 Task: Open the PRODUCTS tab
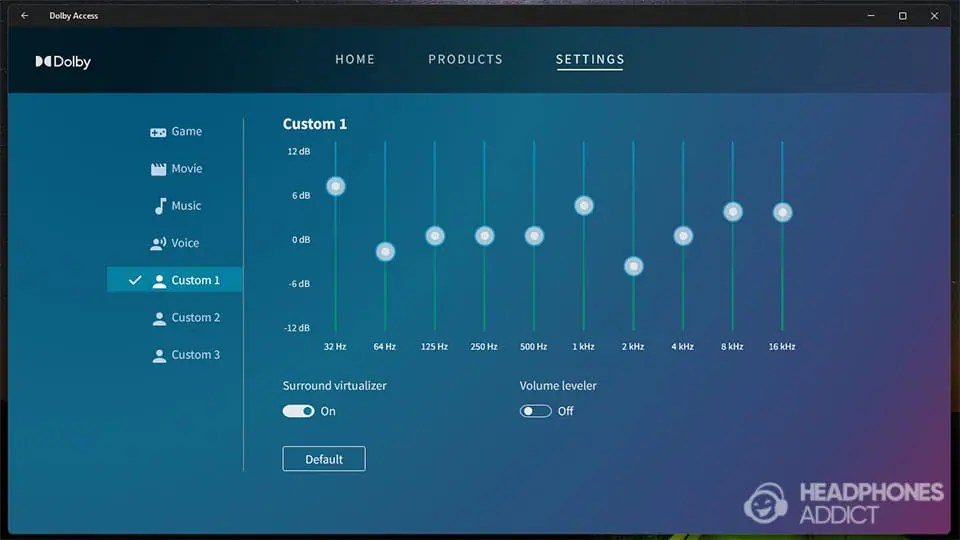pyautogui.click(x=465, y=59)
